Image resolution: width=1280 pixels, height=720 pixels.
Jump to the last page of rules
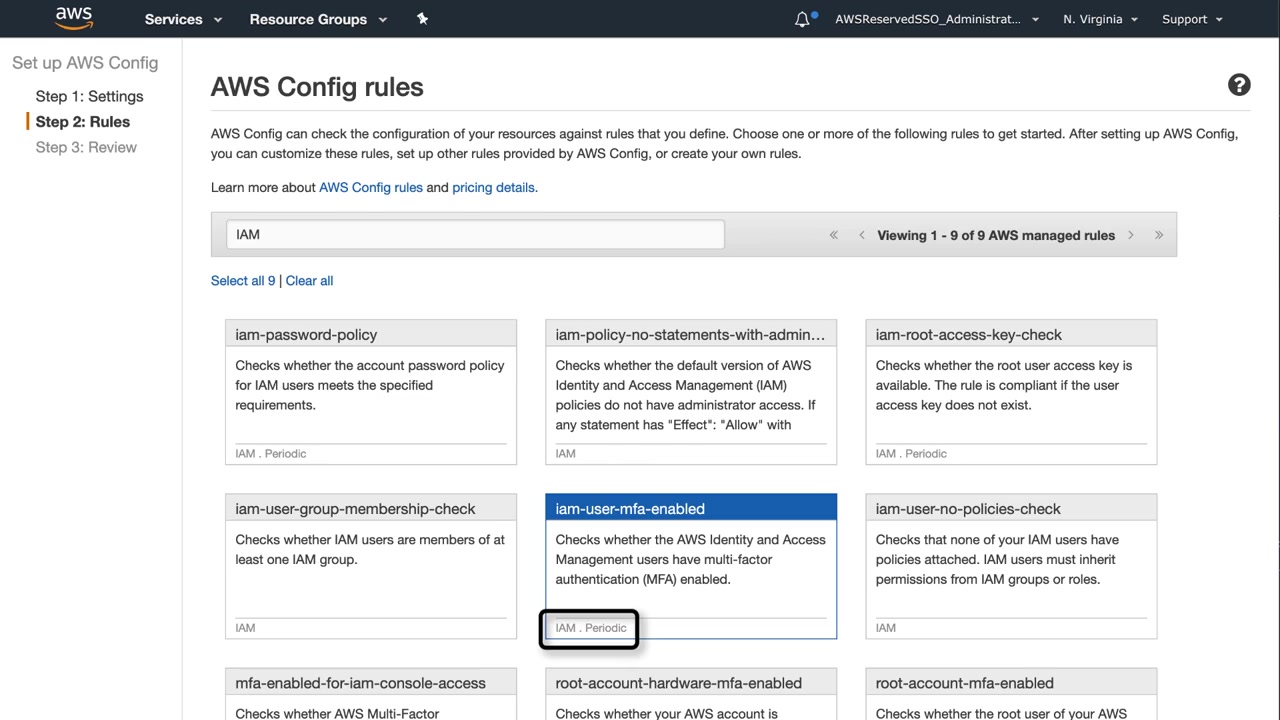pos(1159,235)
